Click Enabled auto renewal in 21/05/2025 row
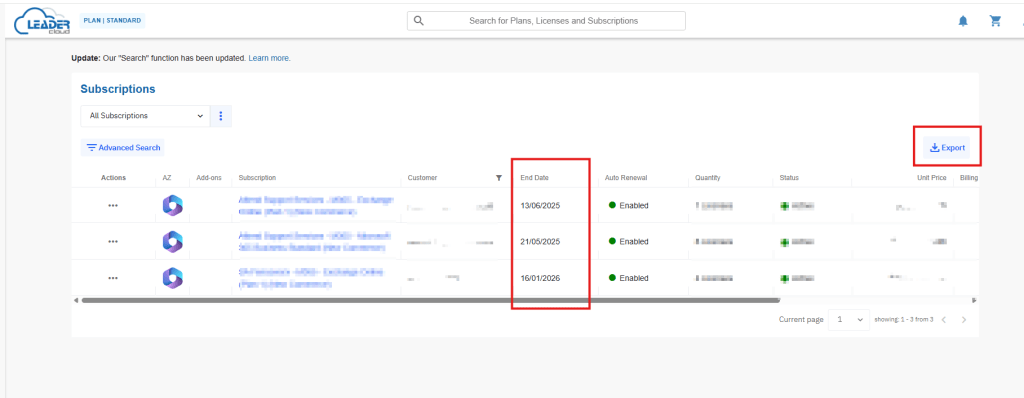 628,241
